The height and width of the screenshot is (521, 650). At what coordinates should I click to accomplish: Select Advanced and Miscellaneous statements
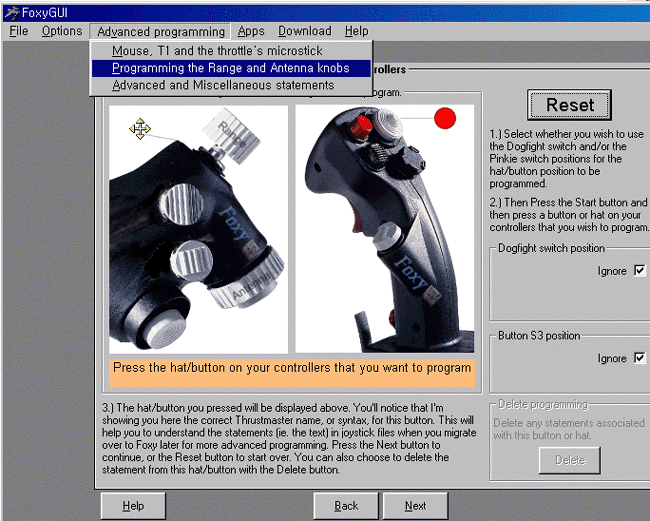tap(231, 85)
